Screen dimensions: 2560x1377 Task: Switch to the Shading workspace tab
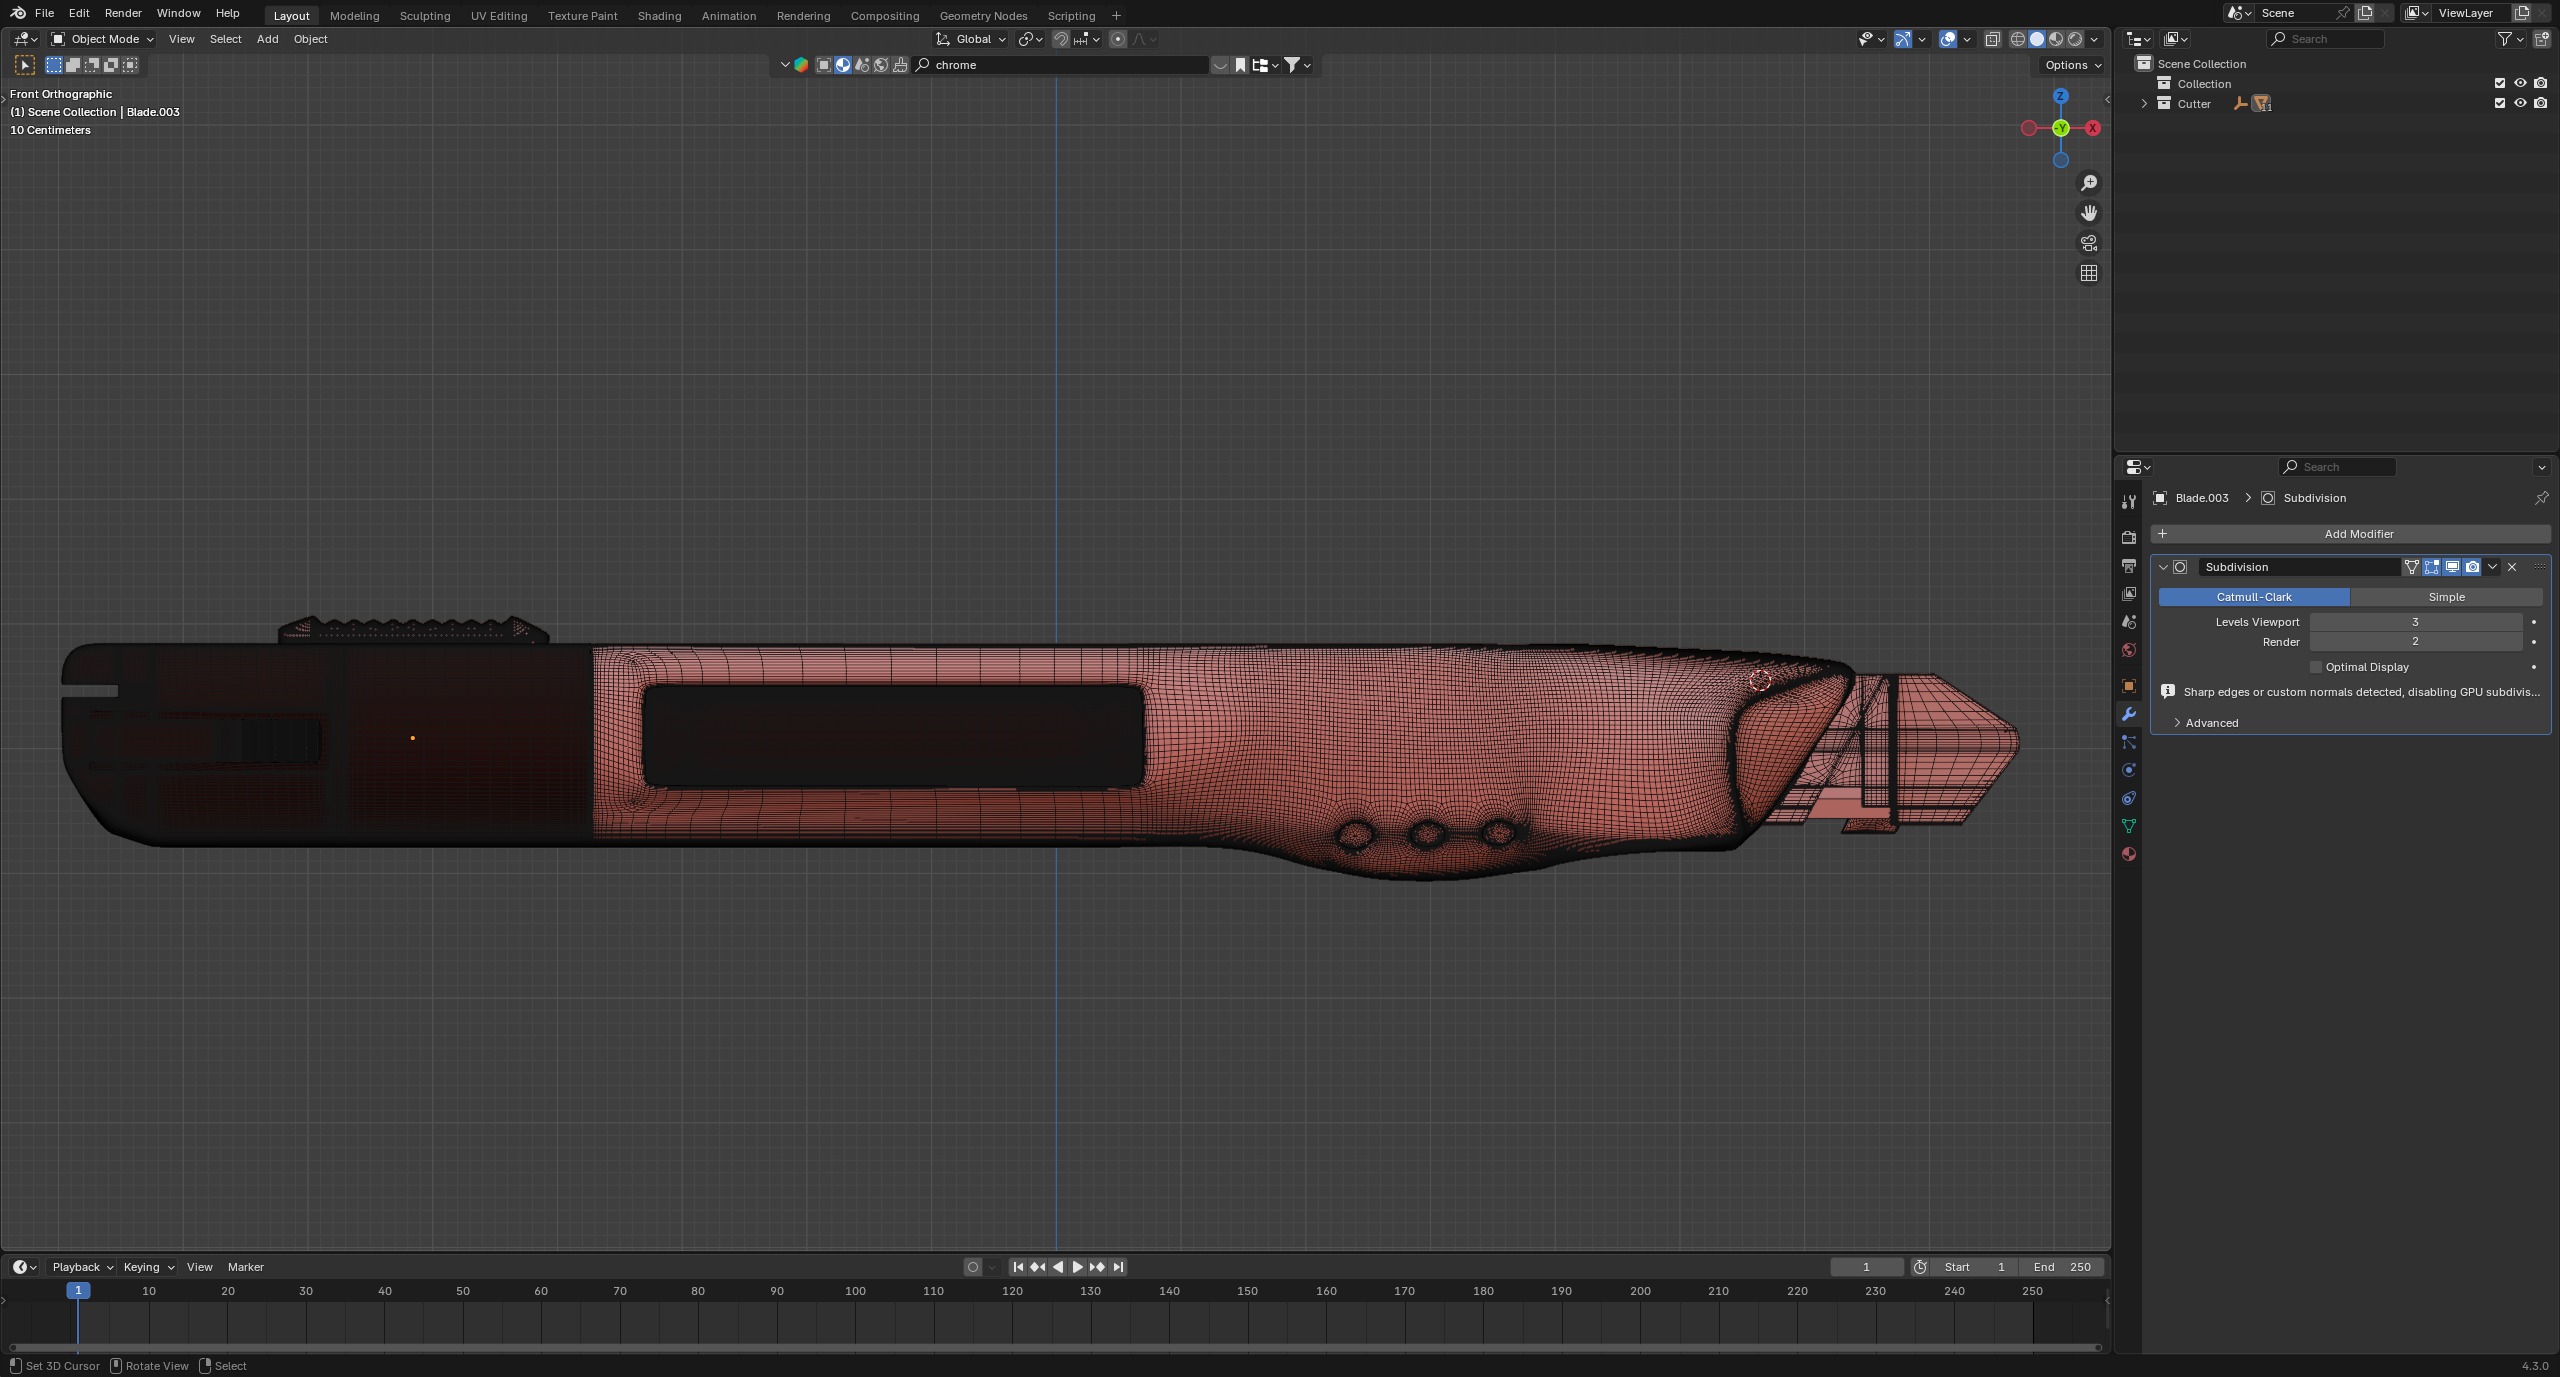pos(659,16)
